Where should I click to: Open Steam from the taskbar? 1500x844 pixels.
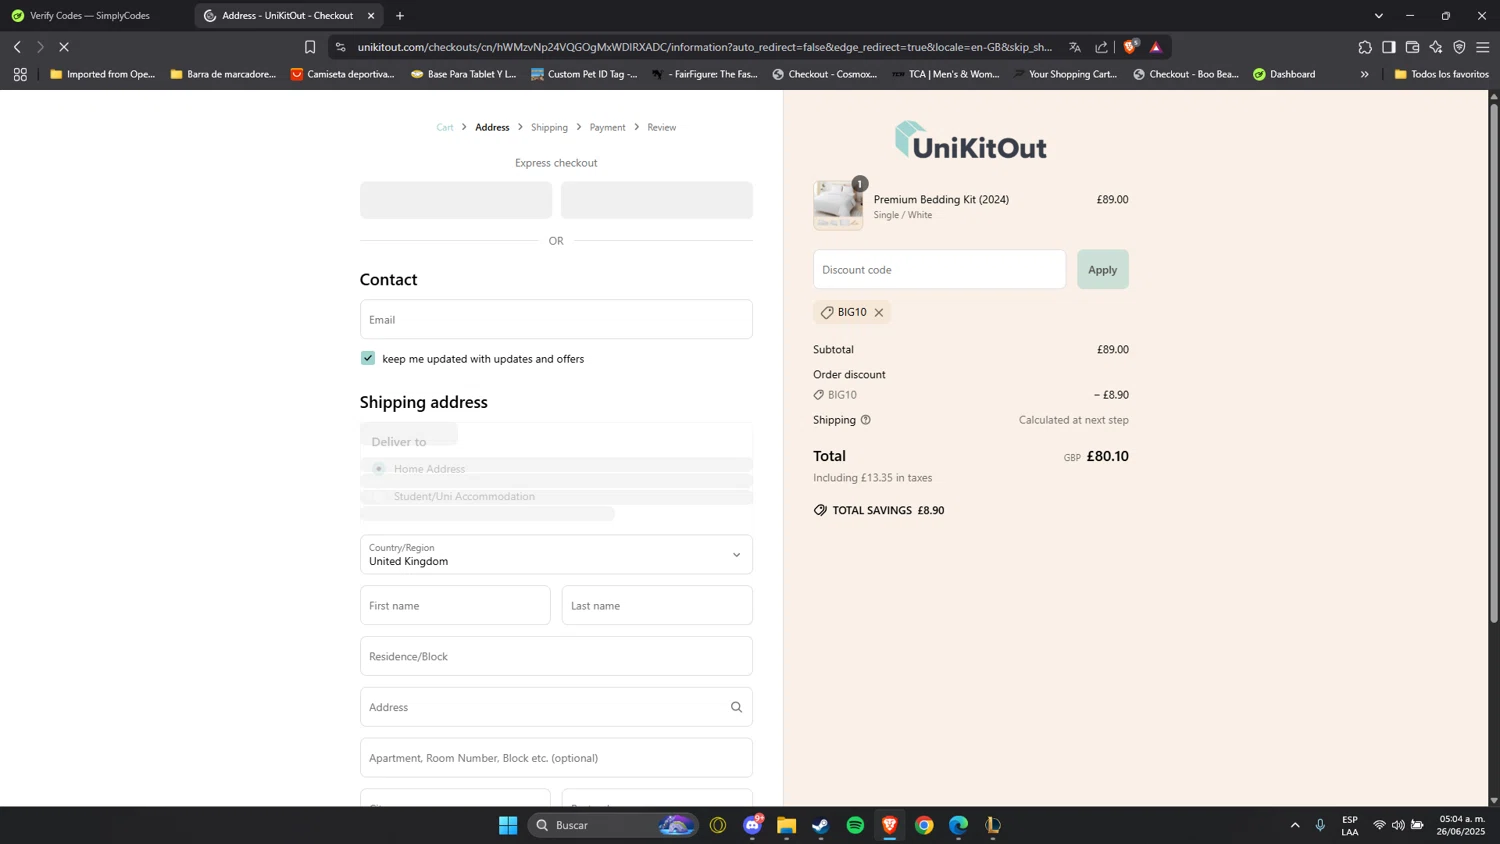tap(821, 825)
